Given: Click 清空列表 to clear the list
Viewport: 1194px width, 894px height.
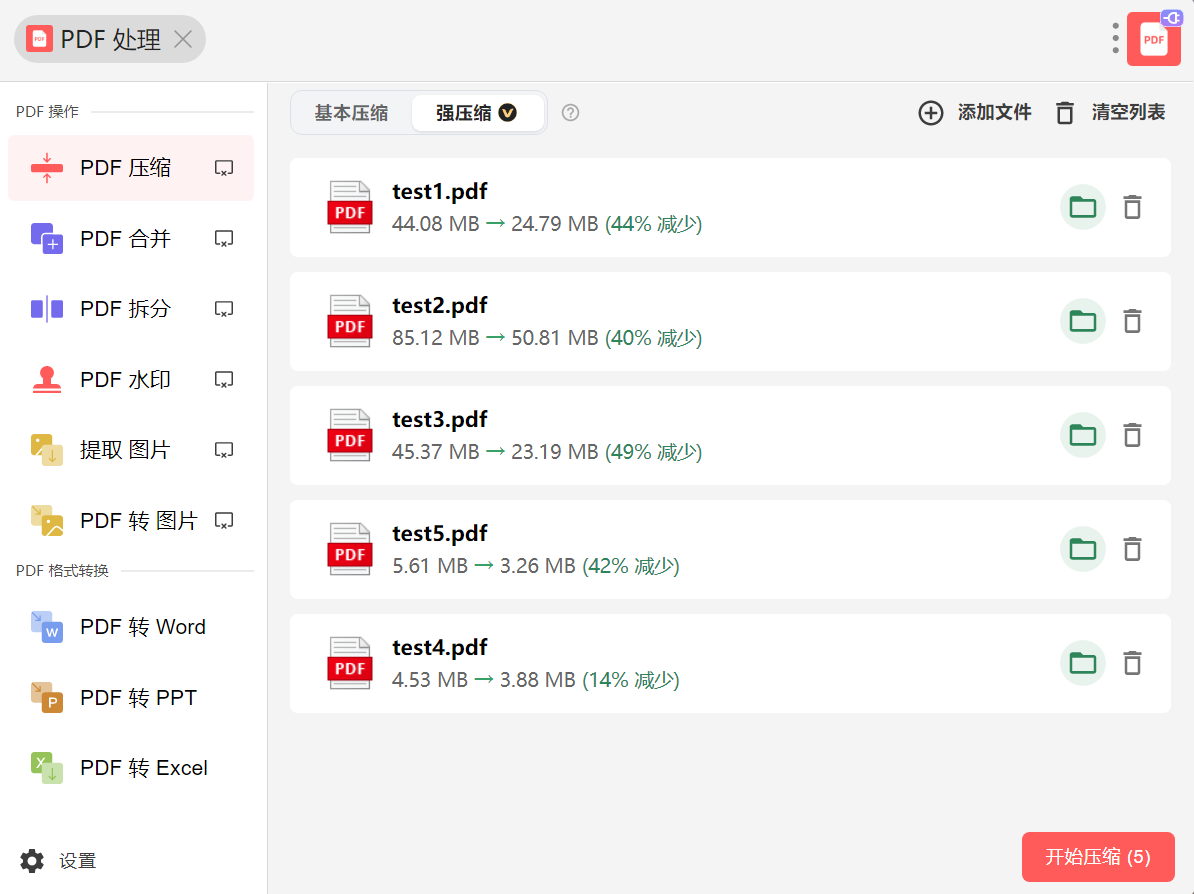Looking at the screenshot, I should pyautogui.click(x=1110, y=113).
